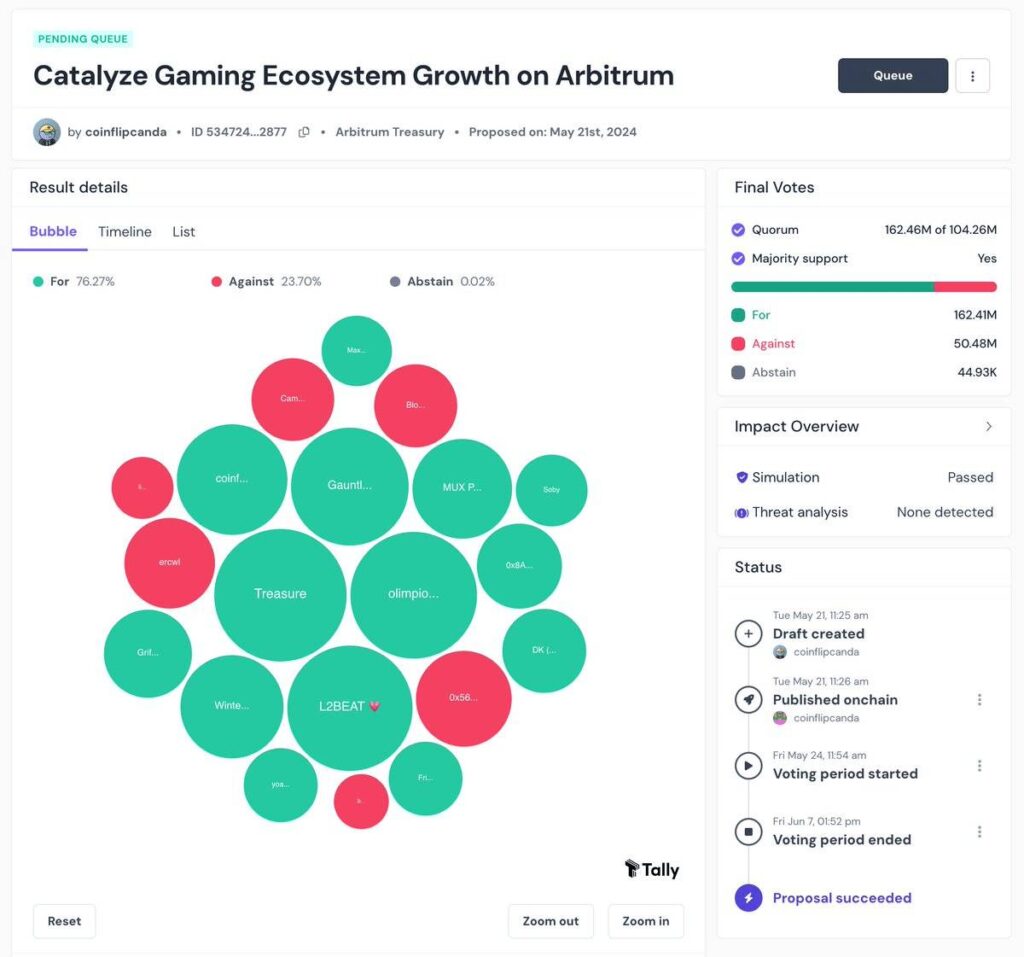Open the three-dot menu beside Queue
The width and height of the screenshot is (1024, 957).
[972, 76]
